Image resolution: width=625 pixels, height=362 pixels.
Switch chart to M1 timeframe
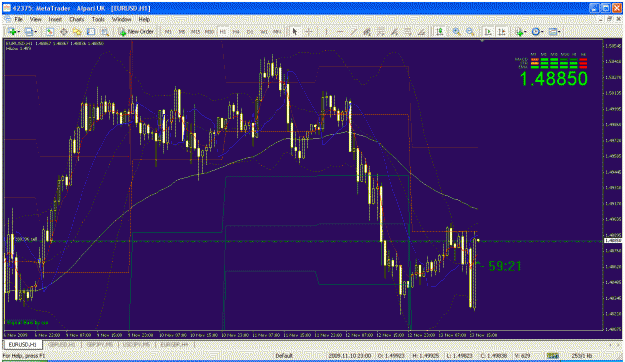click(168, 31)
